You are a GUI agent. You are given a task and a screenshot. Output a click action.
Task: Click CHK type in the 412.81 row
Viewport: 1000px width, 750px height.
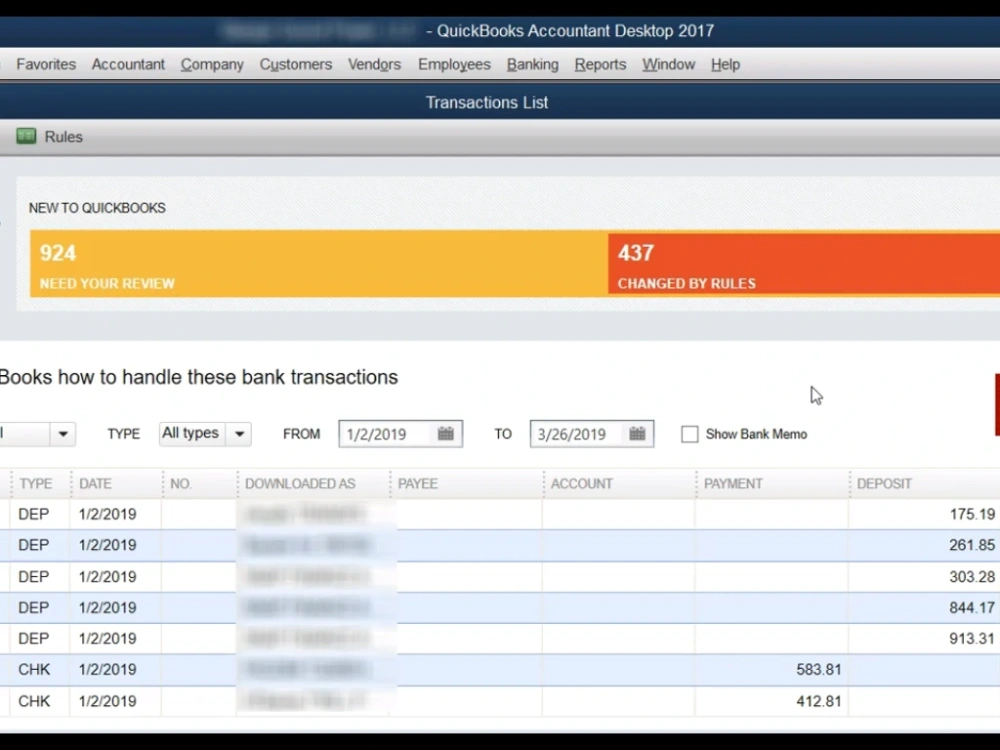(34, 702)
